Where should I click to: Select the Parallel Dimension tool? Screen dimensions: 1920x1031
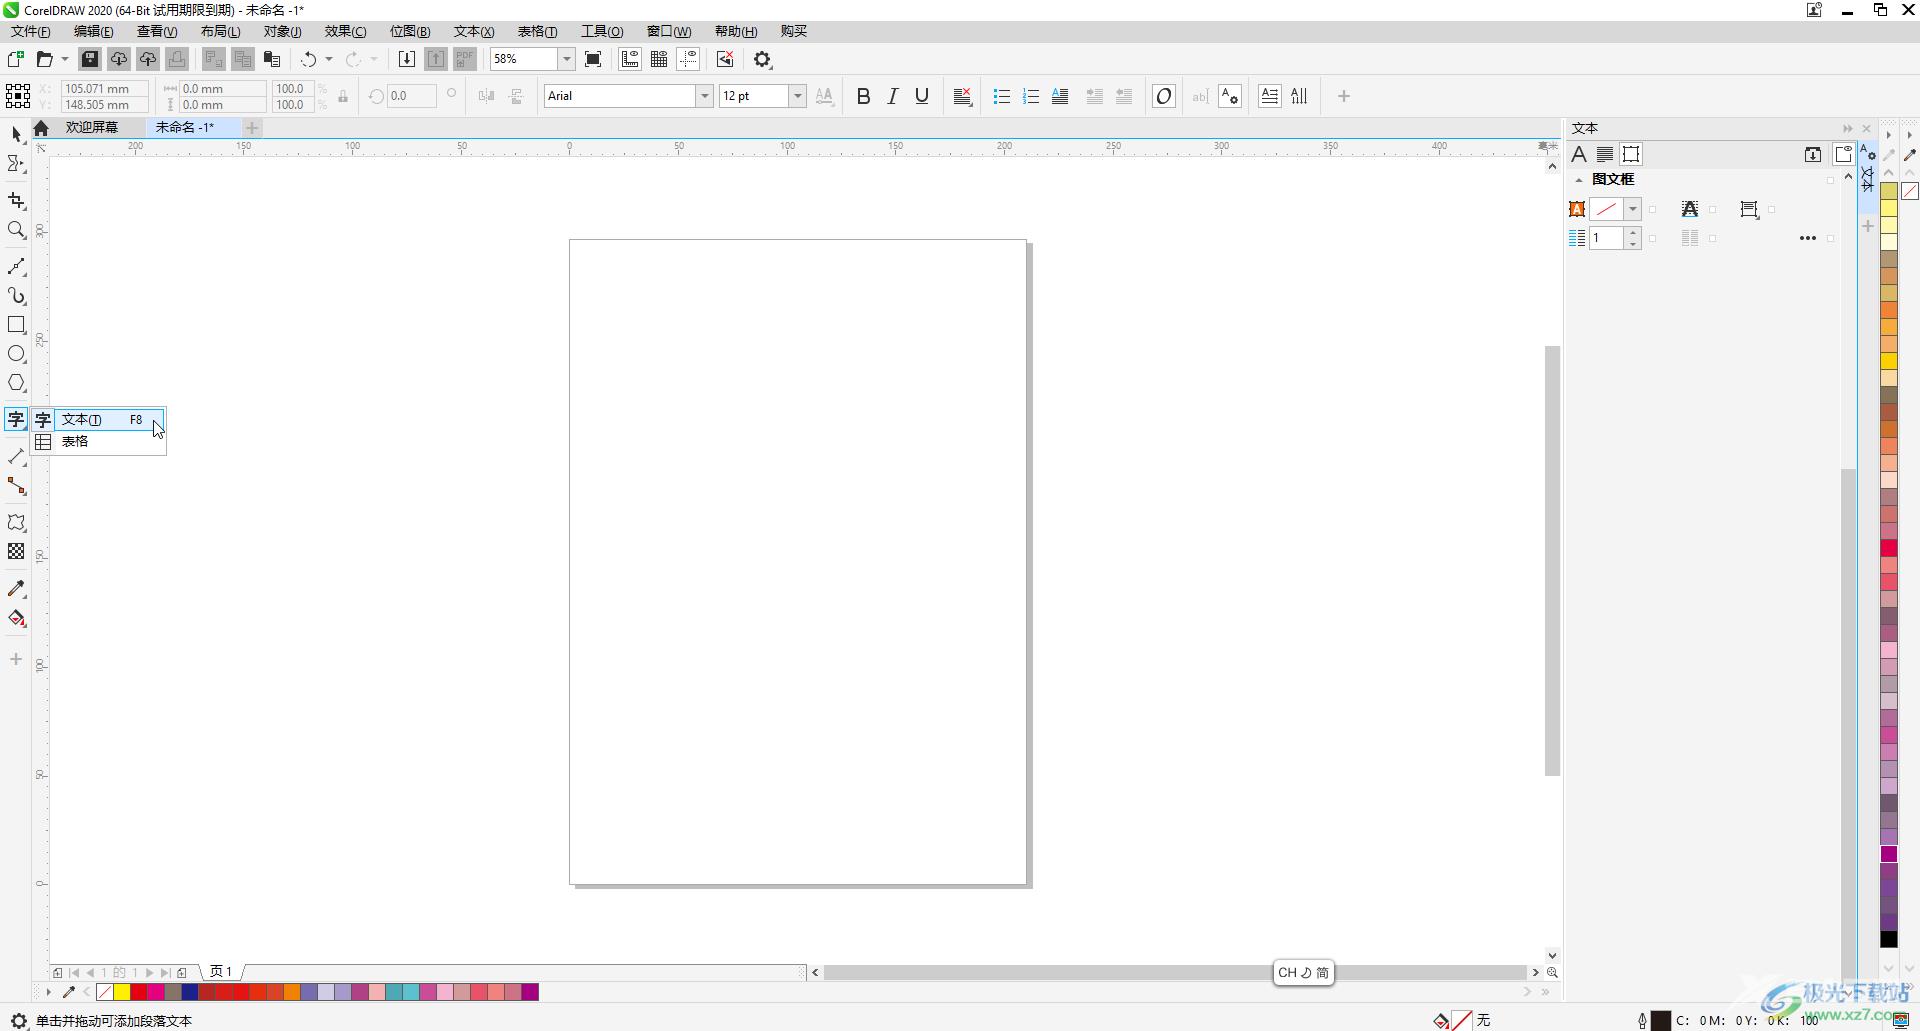coord(16,457)
